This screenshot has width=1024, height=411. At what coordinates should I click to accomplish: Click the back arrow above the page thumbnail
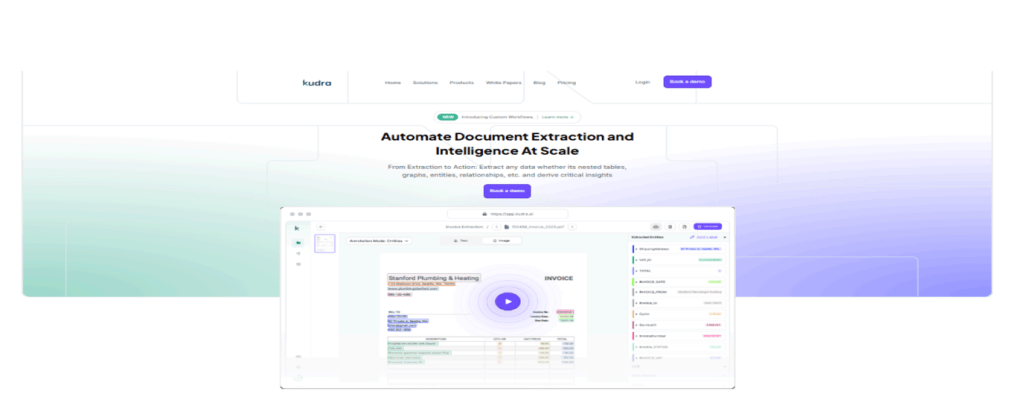(x=320, y=227)
